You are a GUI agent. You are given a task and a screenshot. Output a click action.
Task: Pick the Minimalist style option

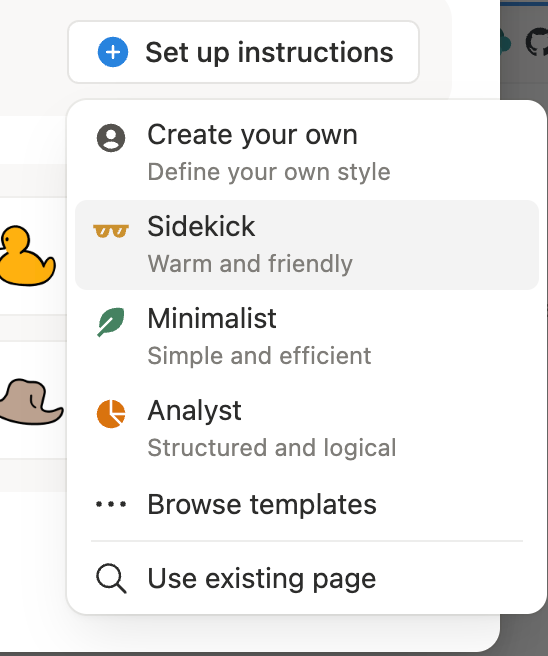(307, 337)
